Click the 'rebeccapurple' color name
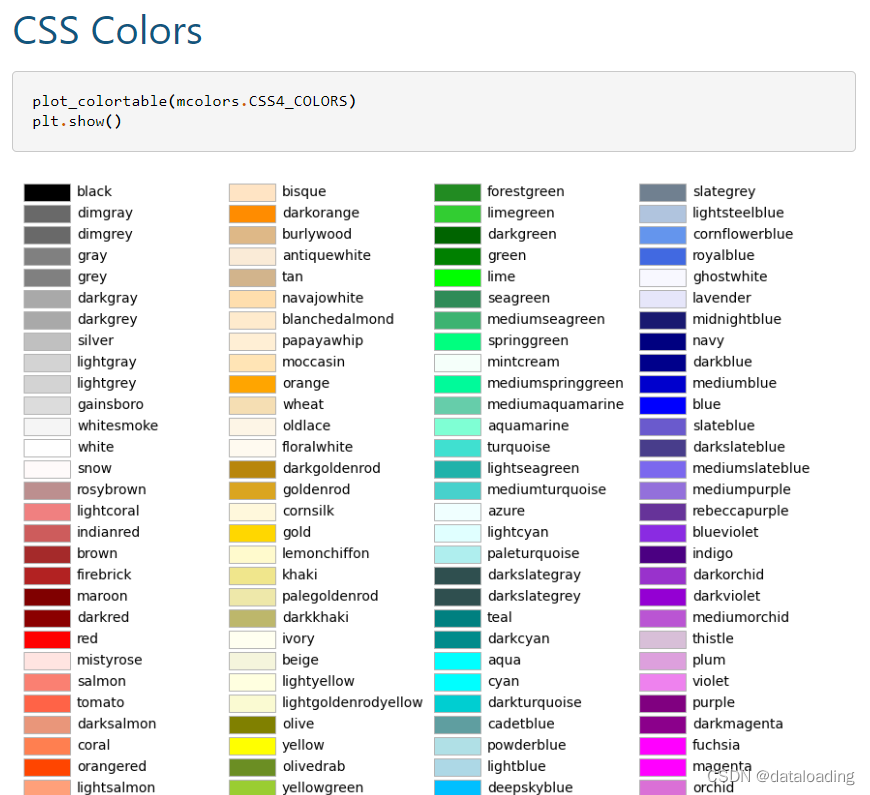This screenshot has width=870, height=795. click(x=738, y=510)
